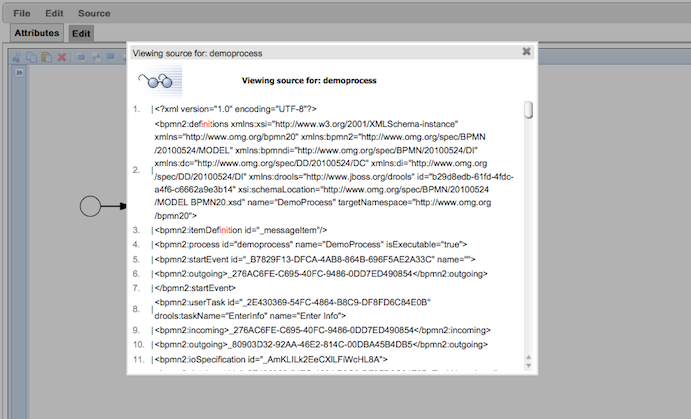The height and width of the screenshot is (419, 691).
Task: Click the scroll-down arrow in source dialog
Action: (x=528, y=366)
